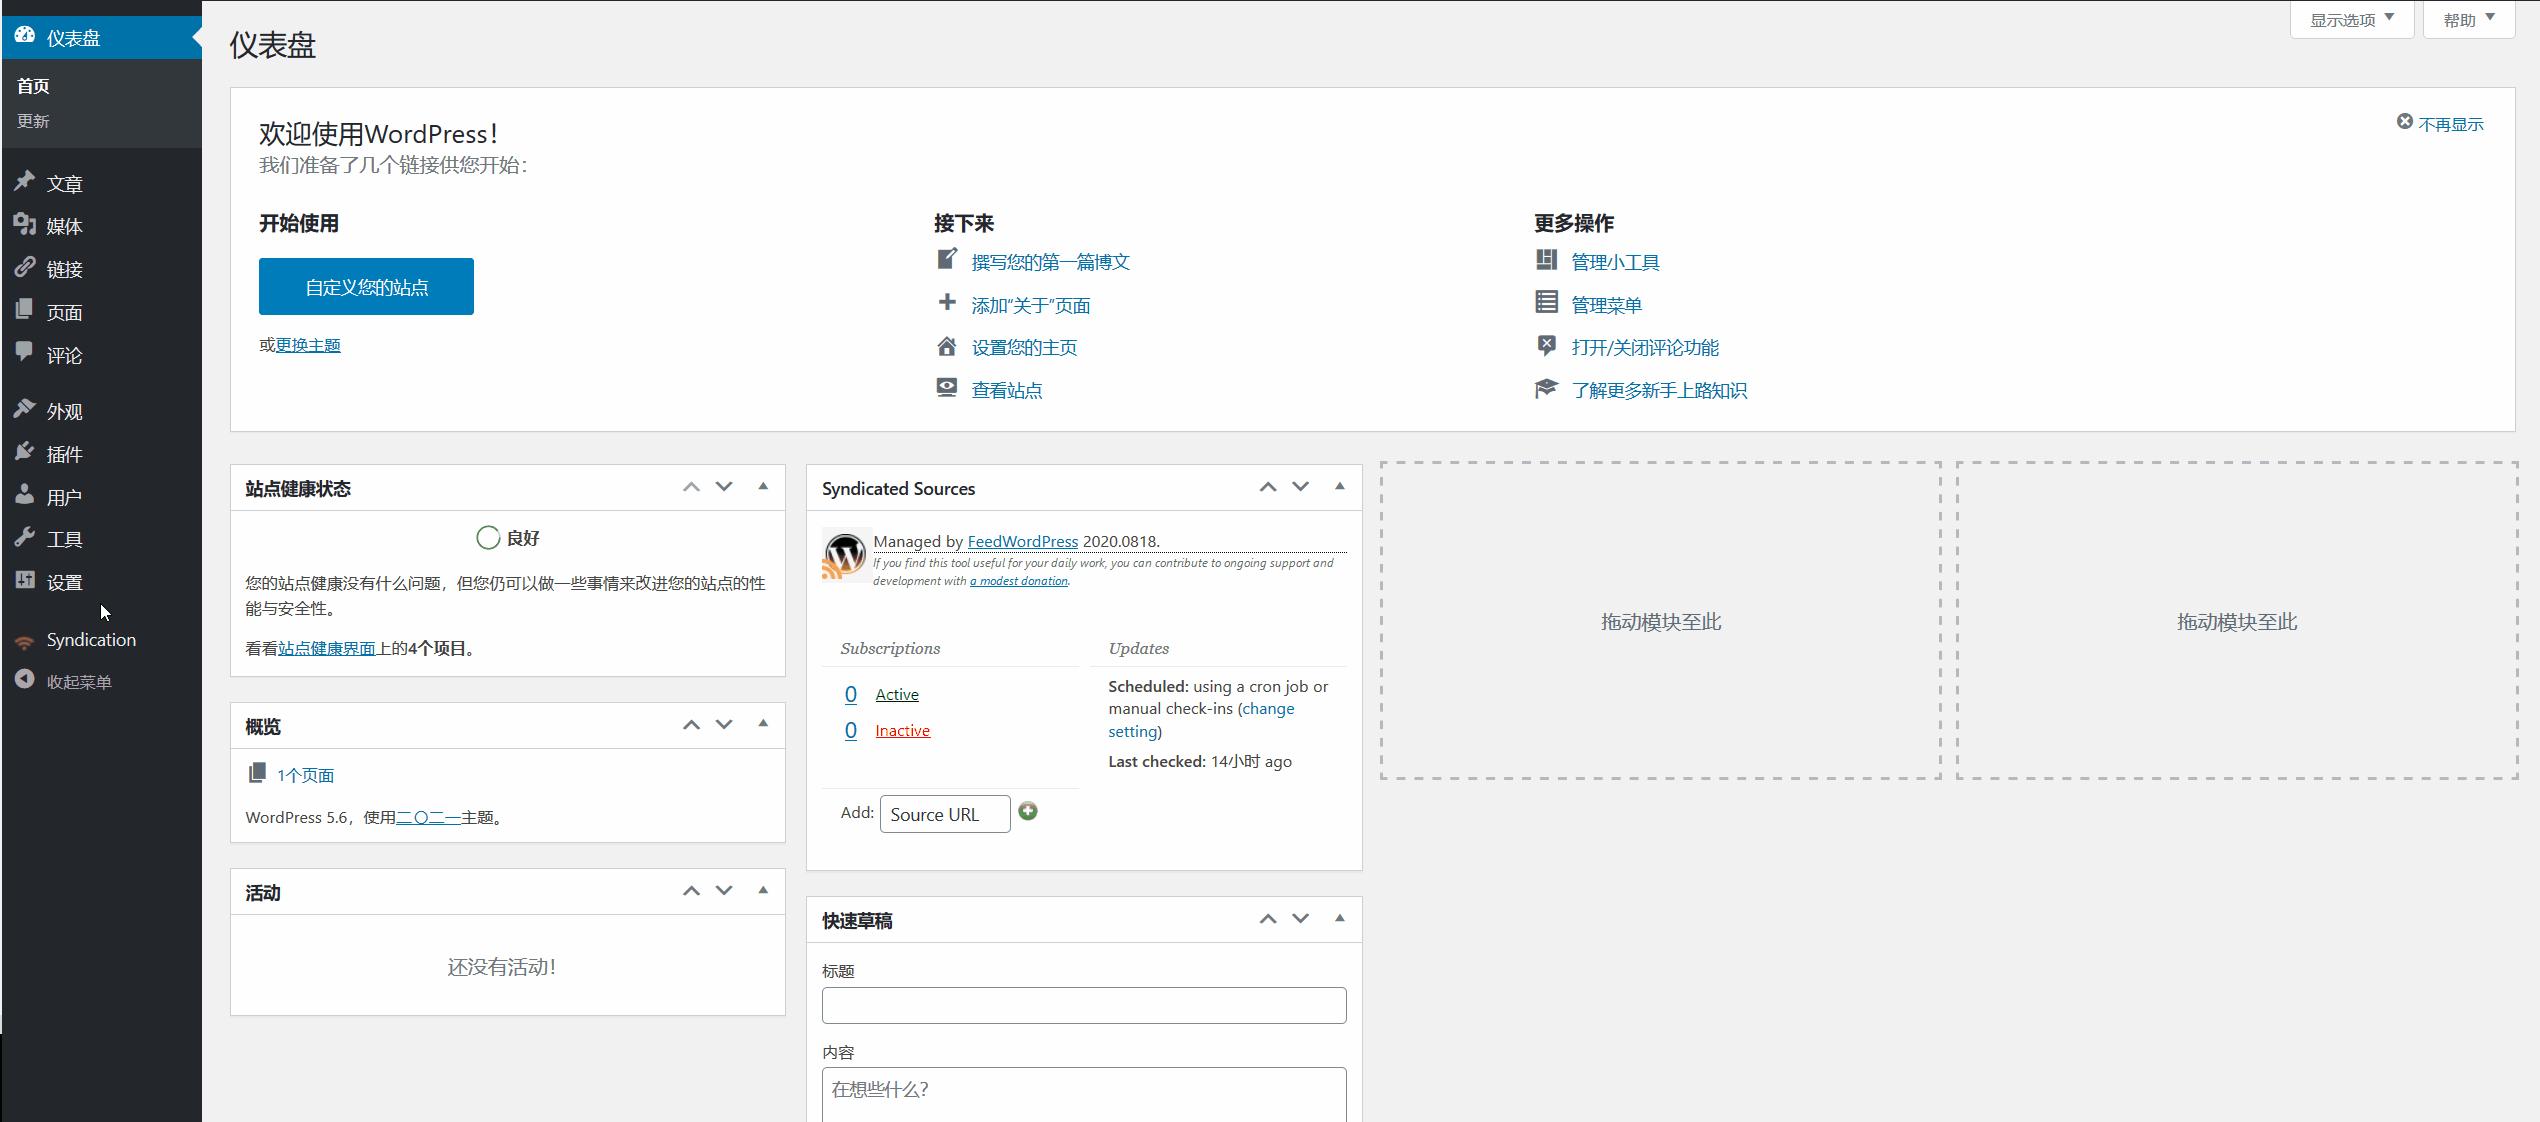Toggle the 快速草稿 panel collapse triangle
2540x1122 pixels.
tap(1339, 919)
